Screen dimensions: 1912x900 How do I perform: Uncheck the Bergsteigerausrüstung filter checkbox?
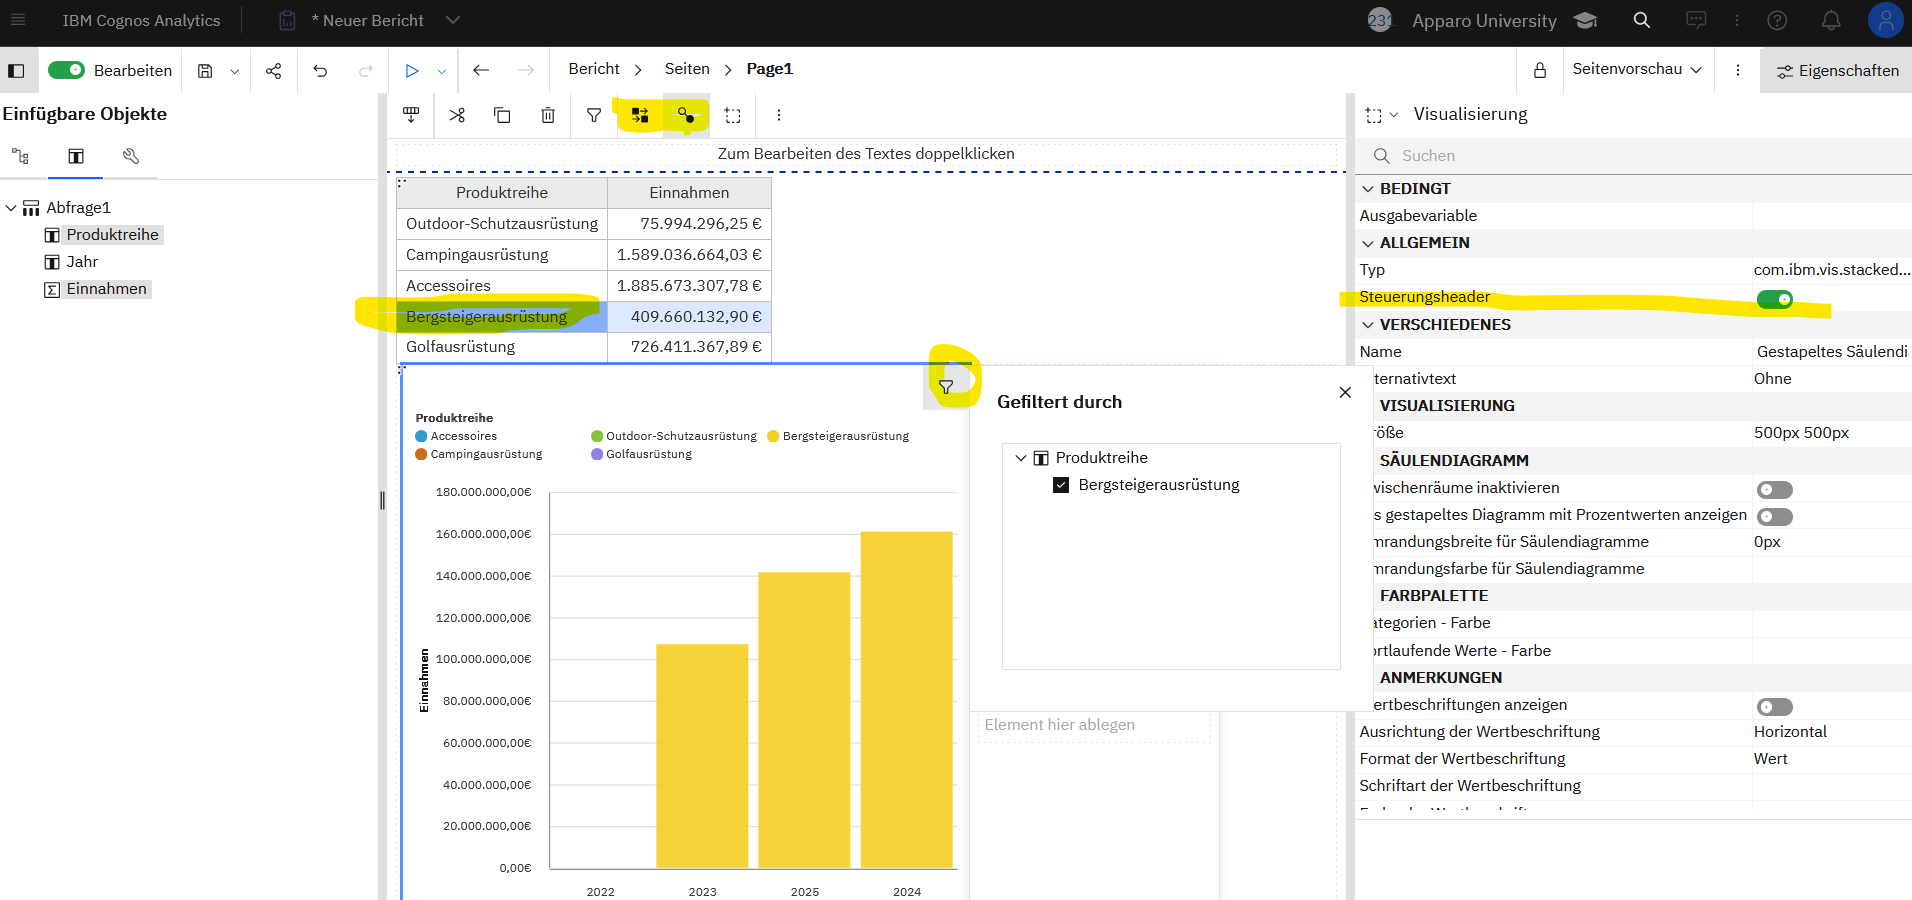tap(1061, 485)
